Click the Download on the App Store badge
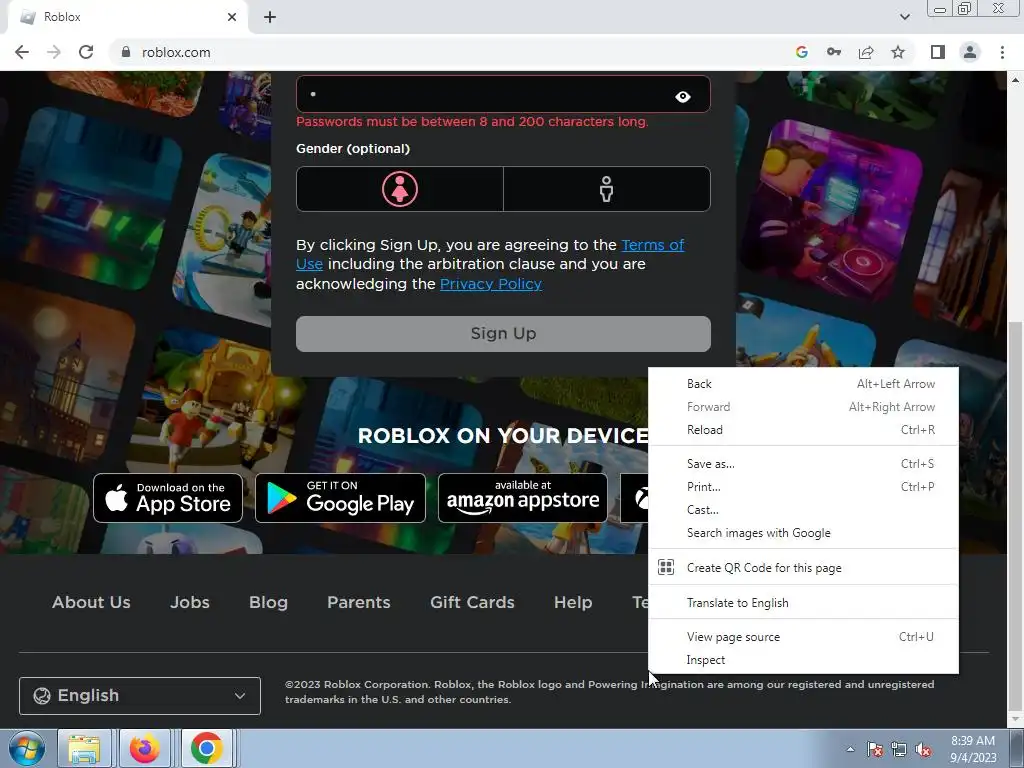This screenshot has width=1024, height=768. pos(168,498)
